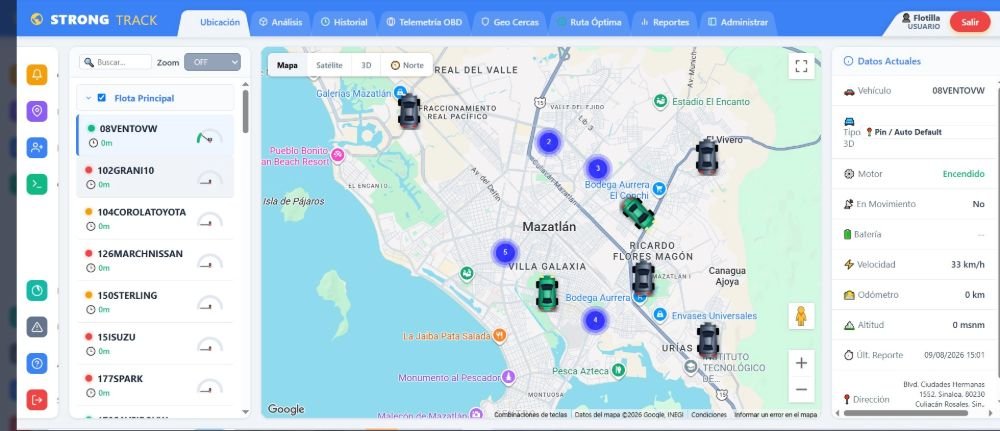Go to the Geo Cercas tab

click(510, 22)
